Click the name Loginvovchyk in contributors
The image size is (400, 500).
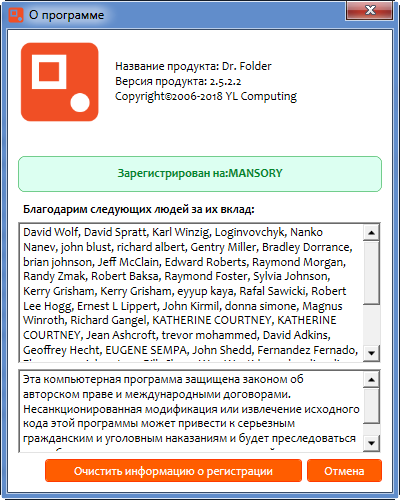point(250,232)
